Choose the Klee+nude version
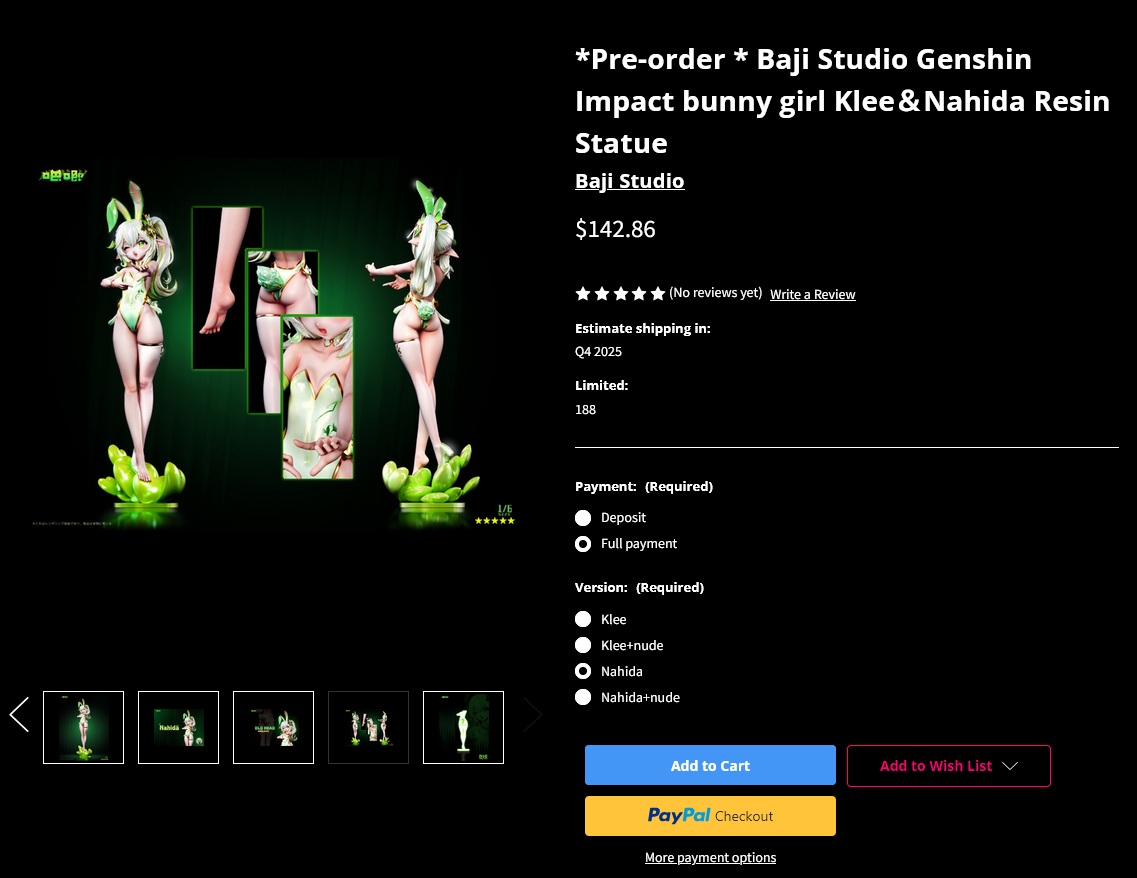The width and height of the screenshot is (1137, 878). 583,645
